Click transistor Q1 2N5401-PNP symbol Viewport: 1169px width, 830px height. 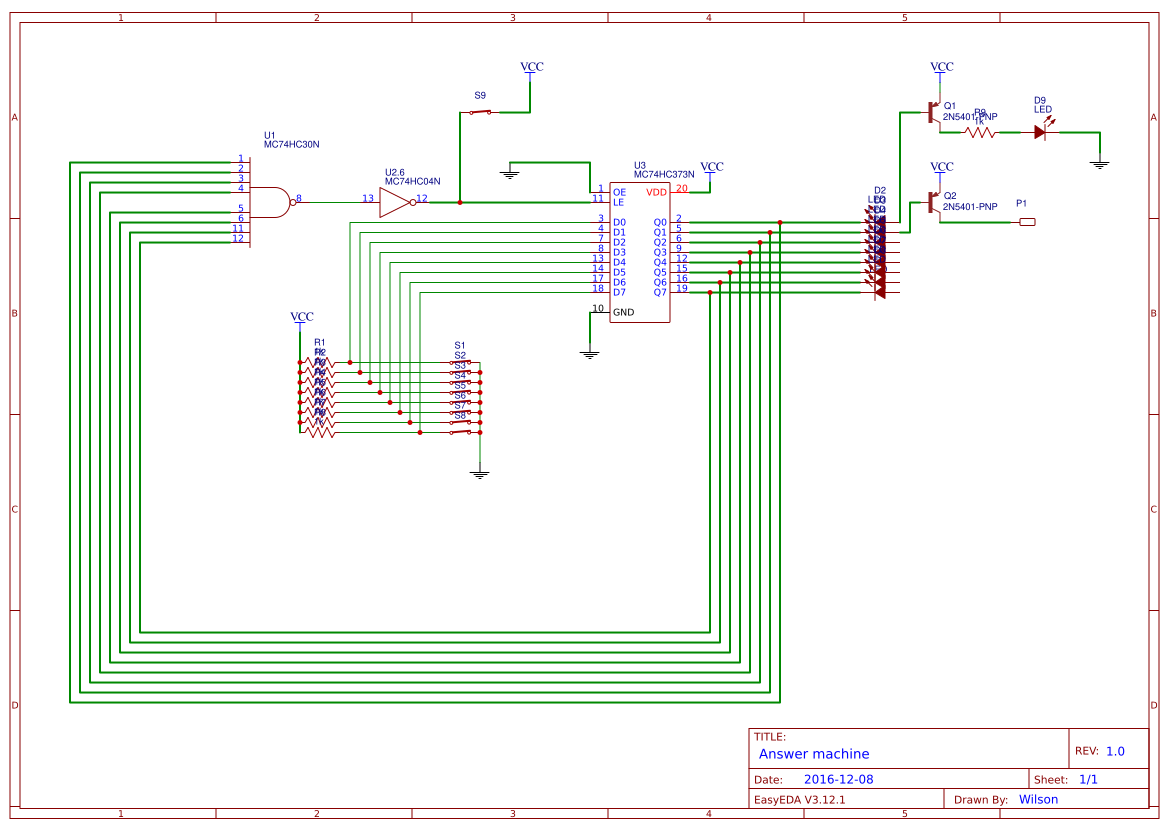pyautogui.click(x=930, y=110)
